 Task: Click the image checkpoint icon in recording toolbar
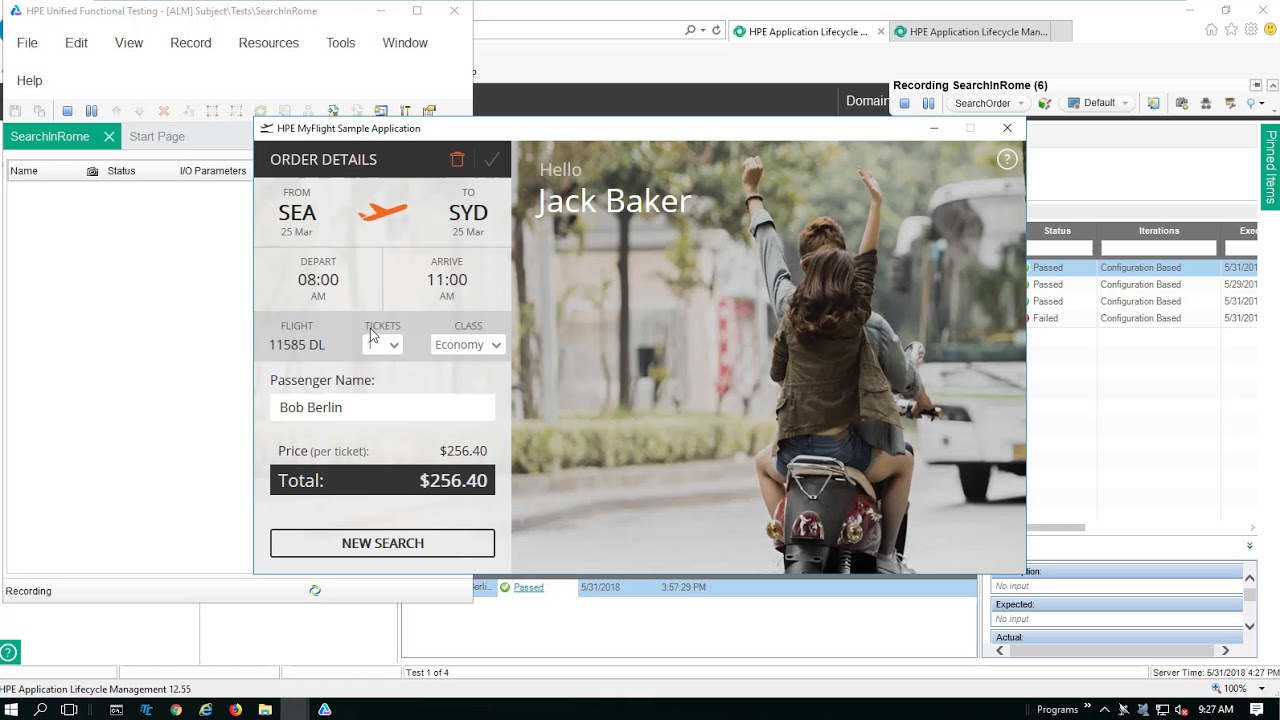1153,103
